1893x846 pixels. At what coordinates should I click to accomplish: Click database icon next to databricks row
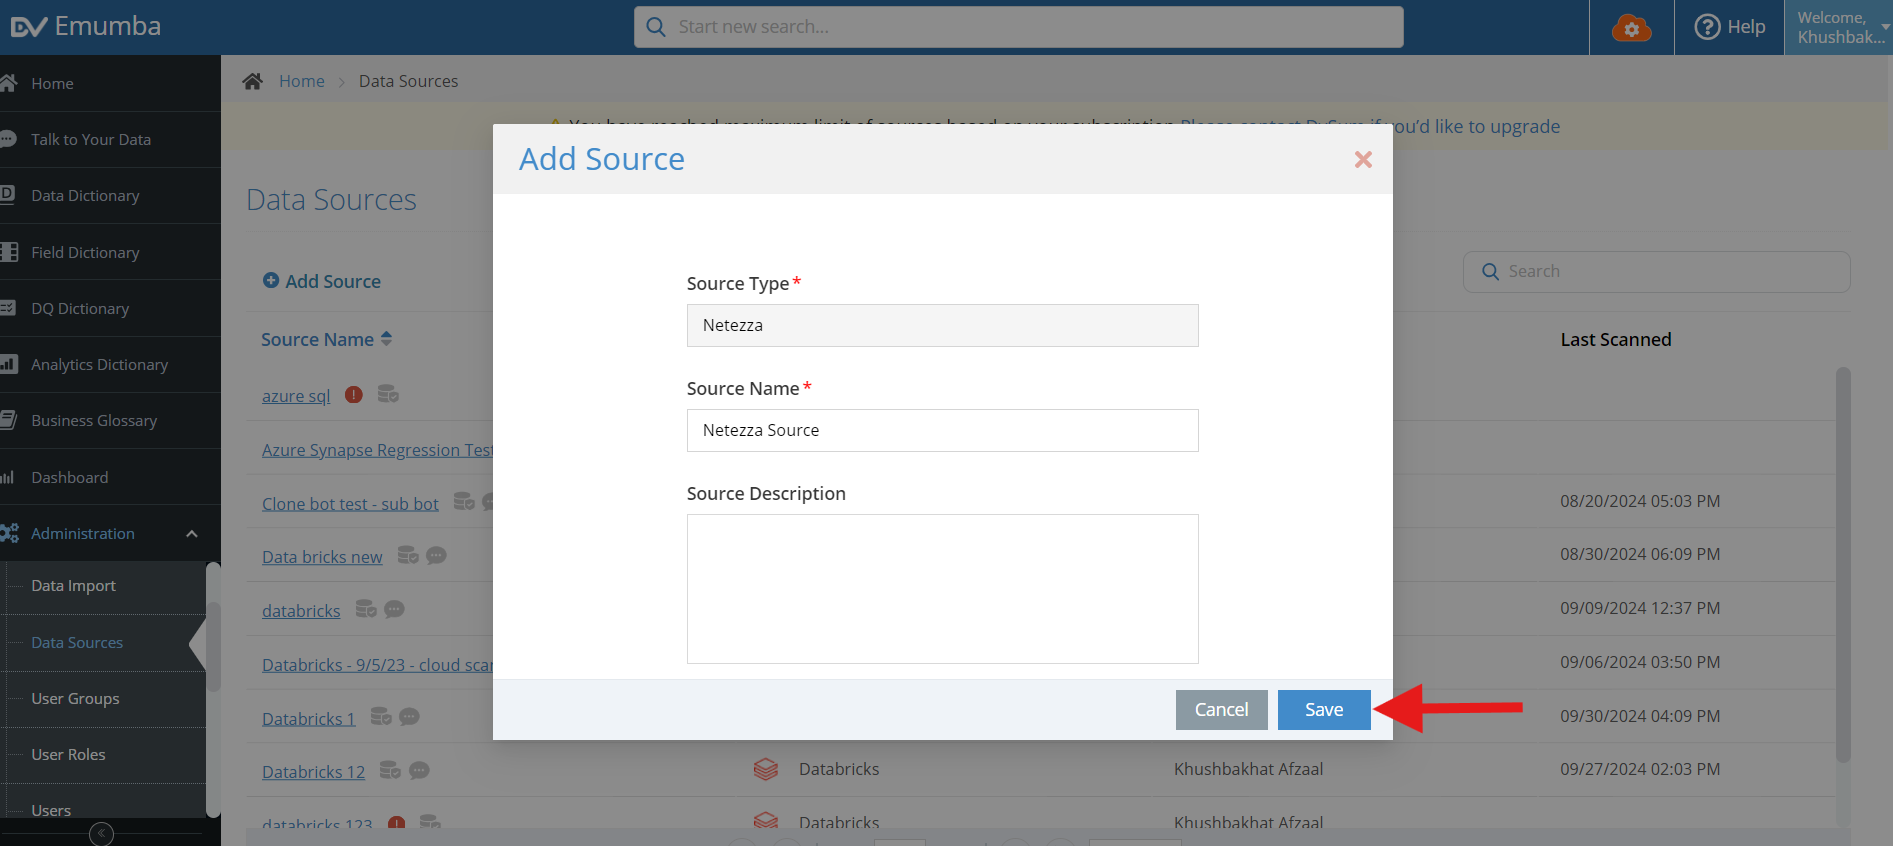[x=366, y=609]
